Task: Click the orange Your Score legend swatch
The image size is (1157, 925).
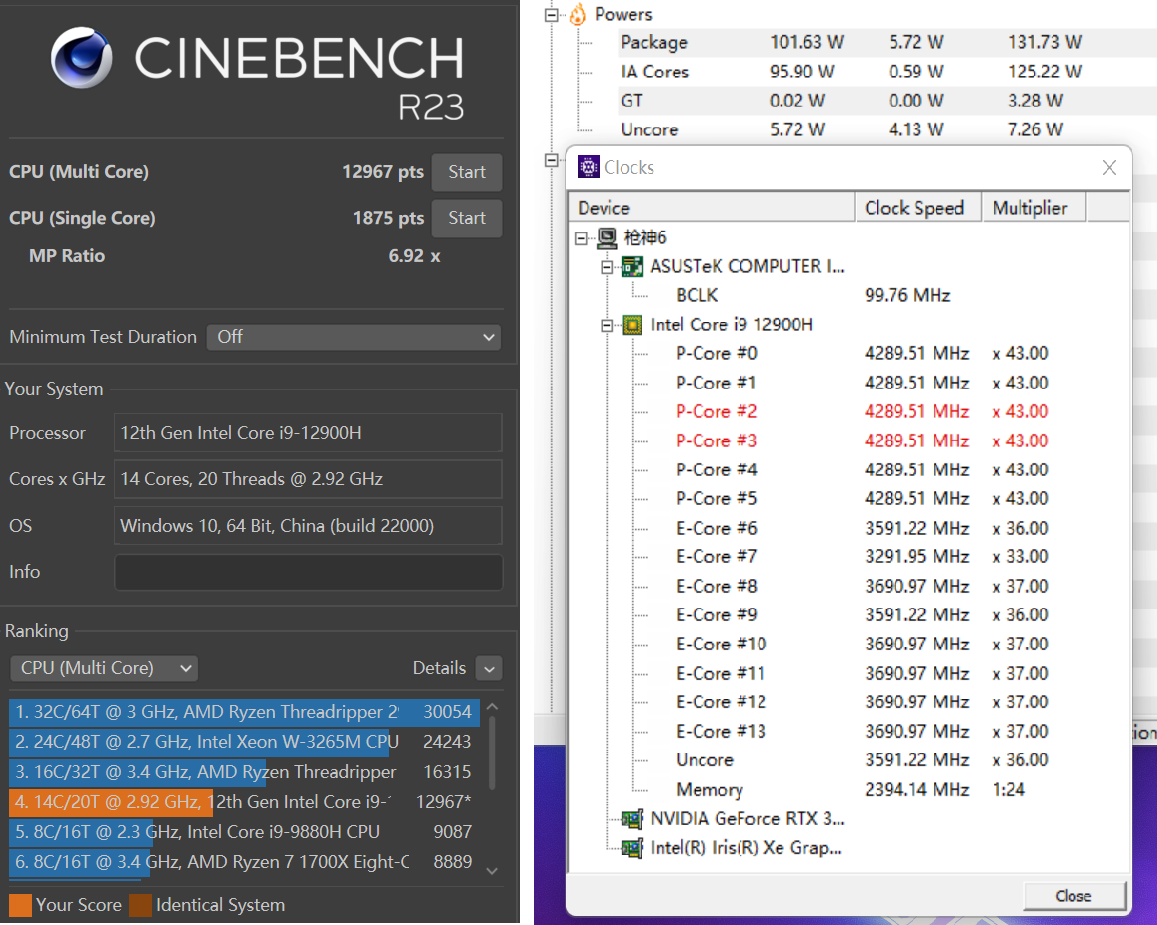Action: coord(20,905)
